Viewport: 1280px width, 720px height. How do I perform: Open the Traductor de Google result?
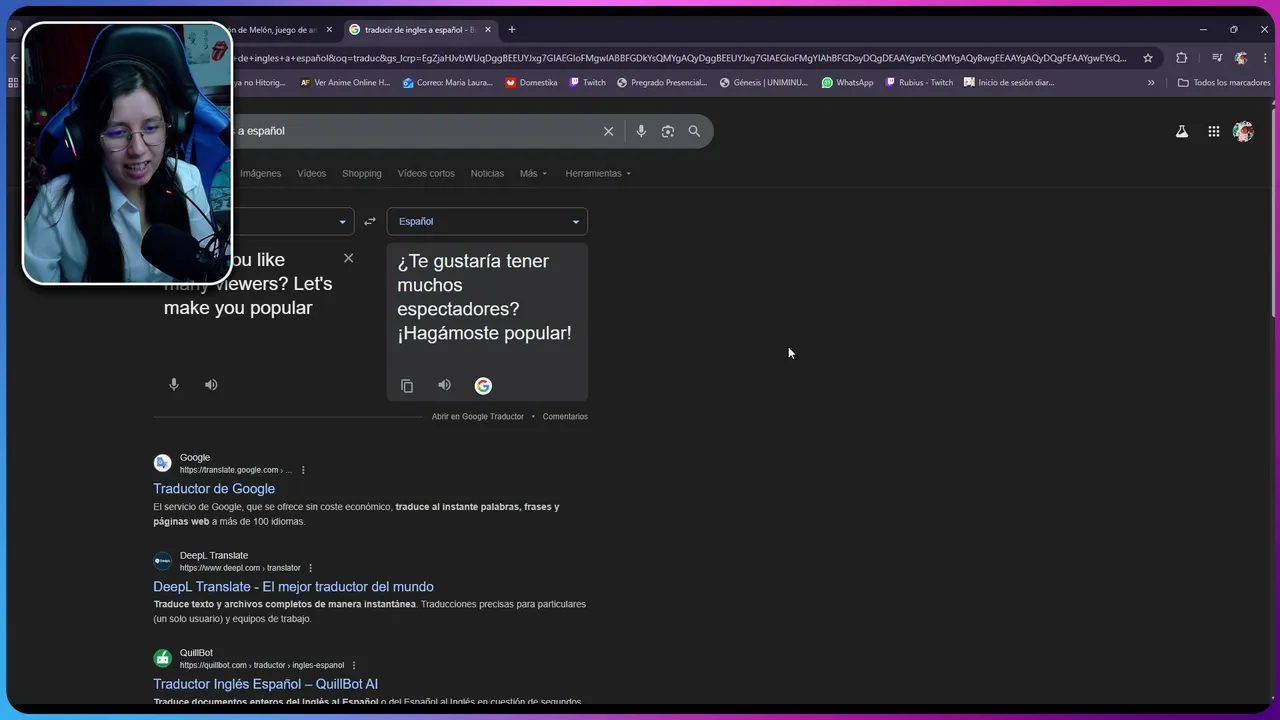point(214,488)
